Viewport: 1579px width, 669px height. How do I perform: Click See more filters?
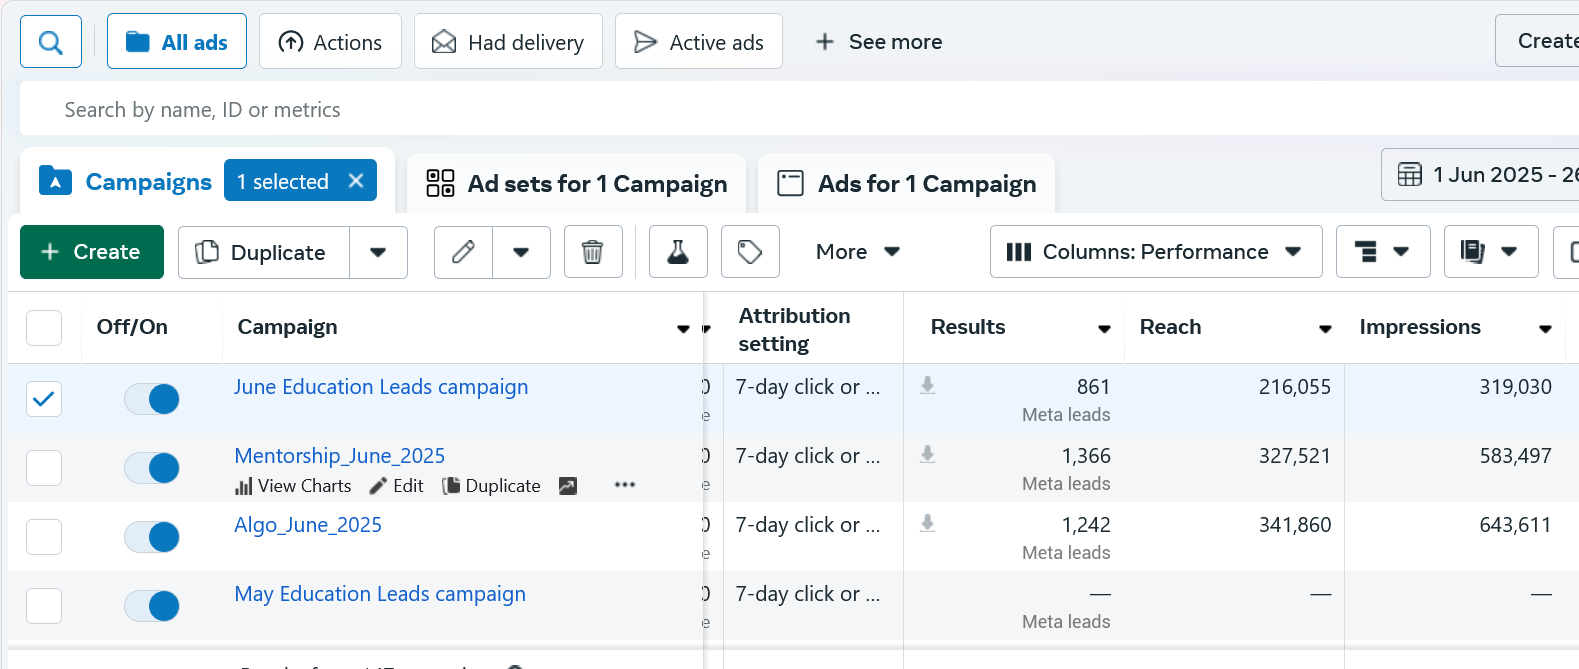click(x=878, y=42)
